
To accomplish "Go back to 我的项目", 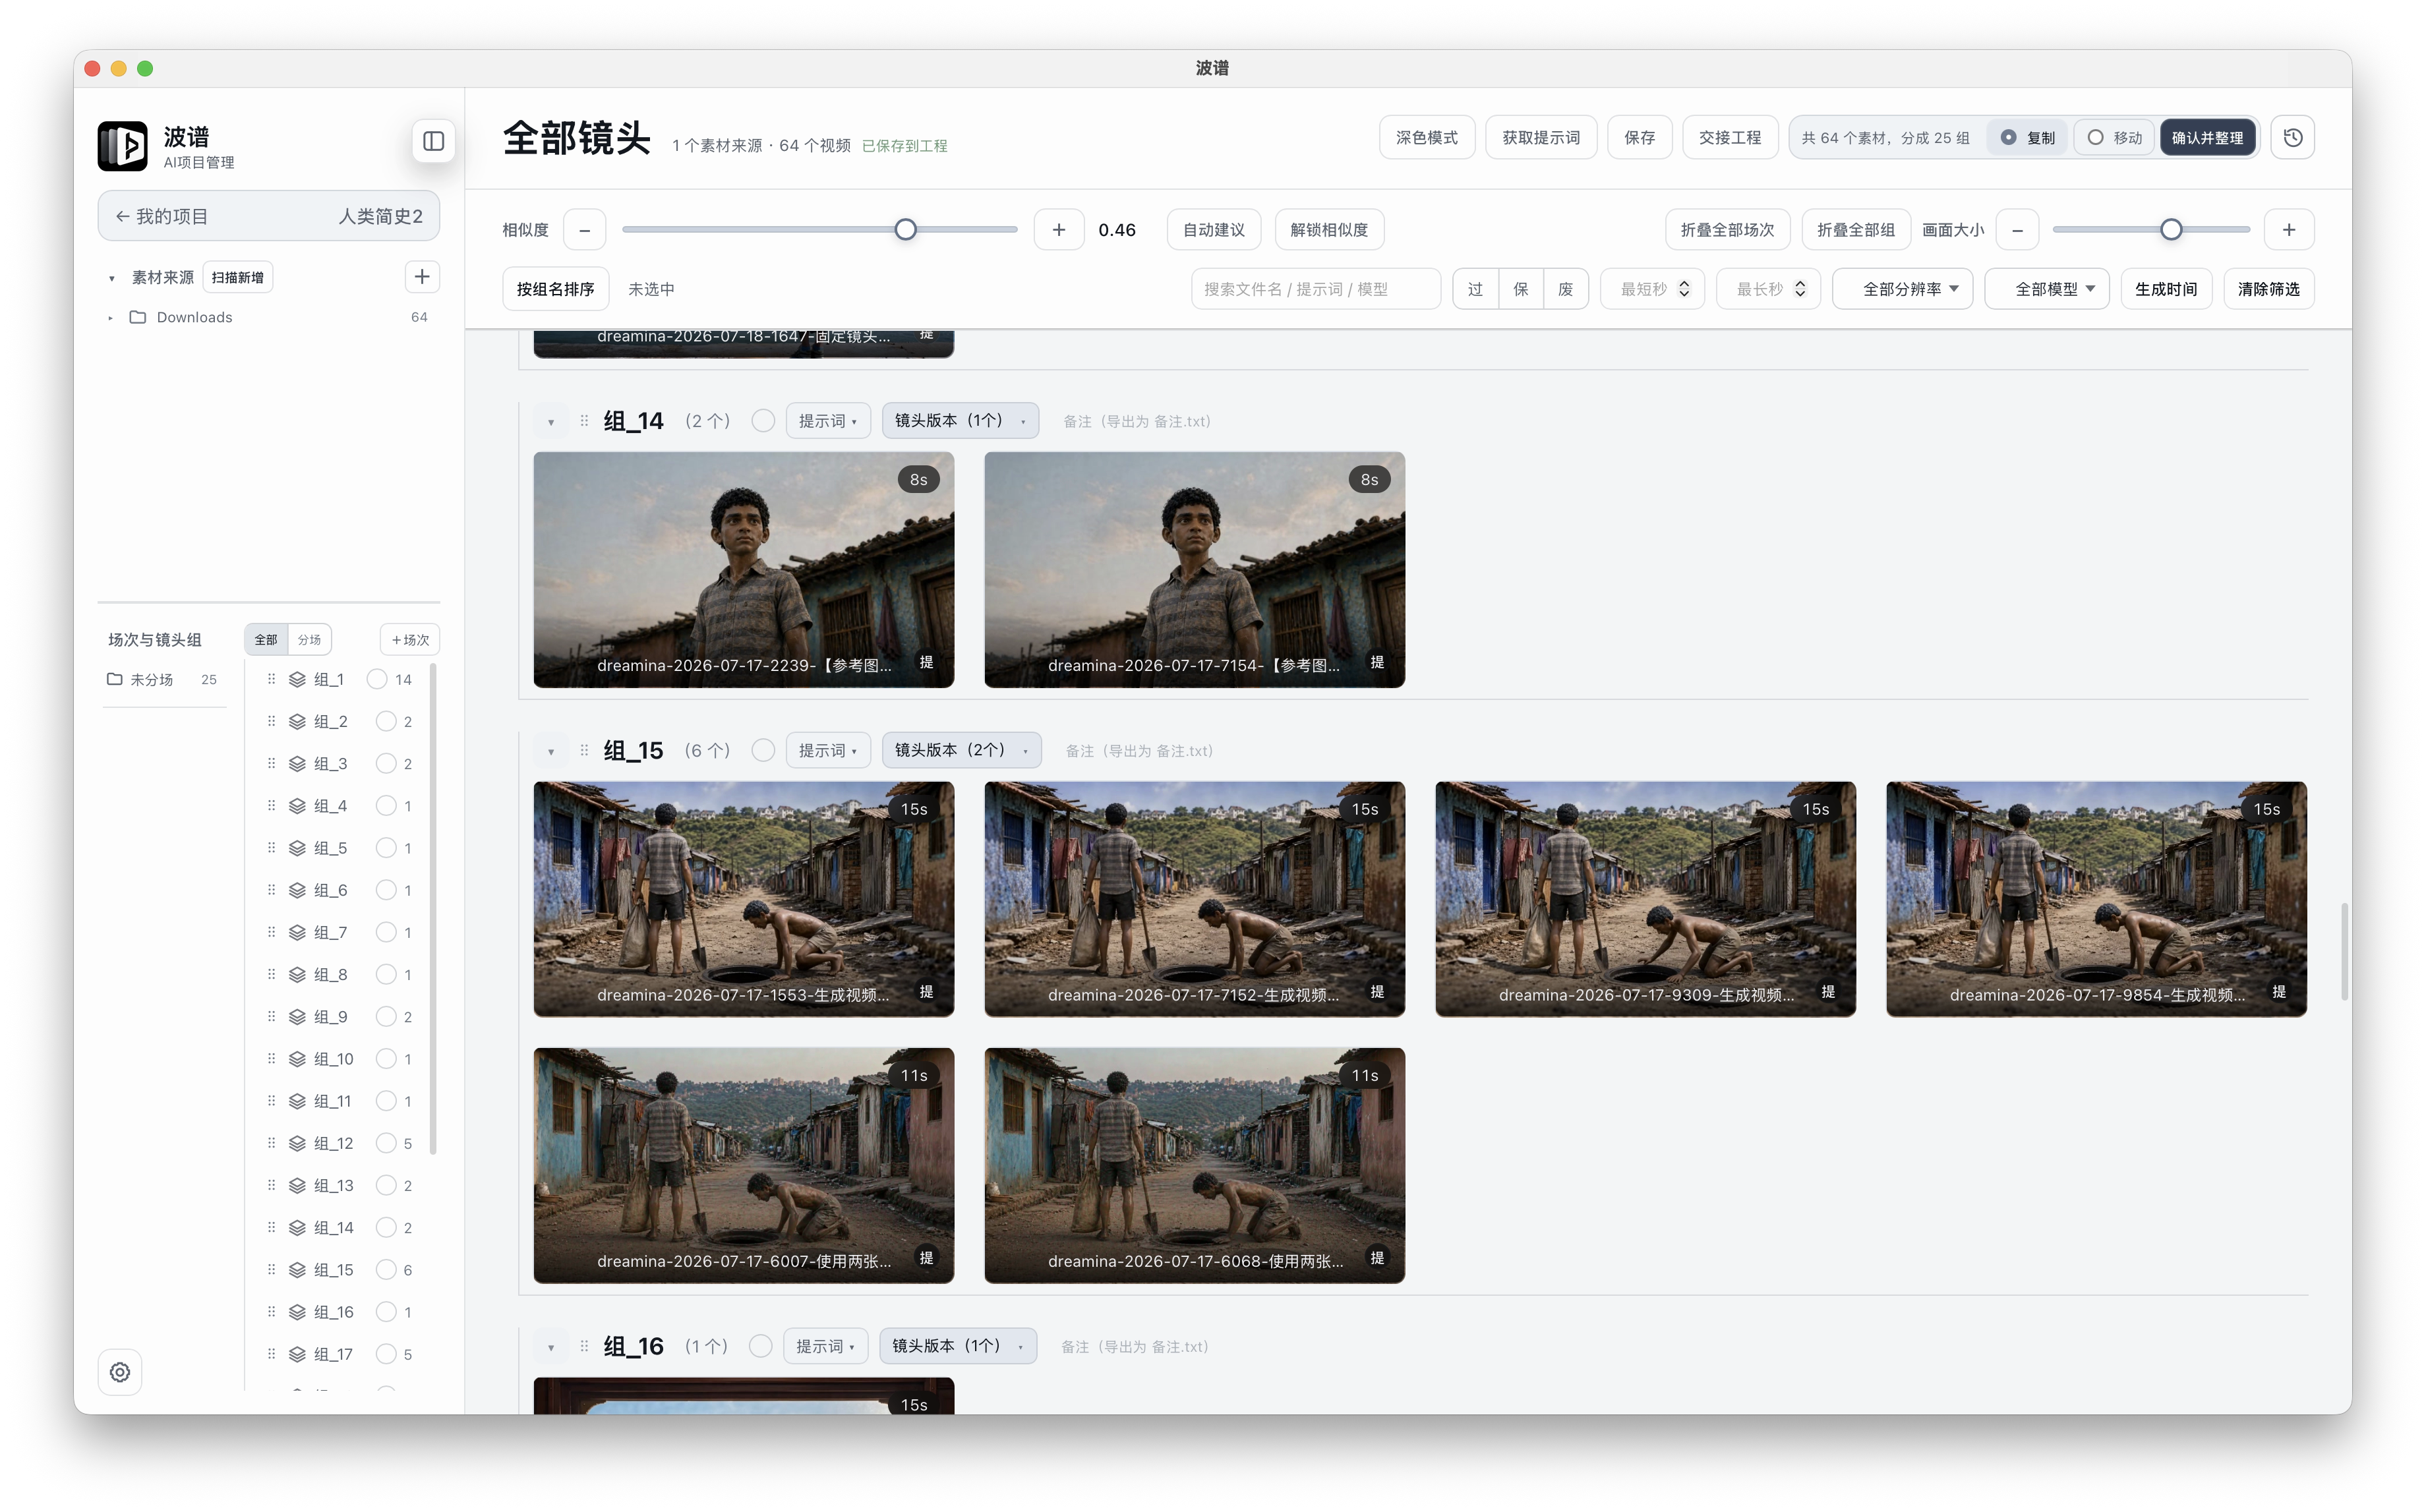I will [x=161, y=216].
